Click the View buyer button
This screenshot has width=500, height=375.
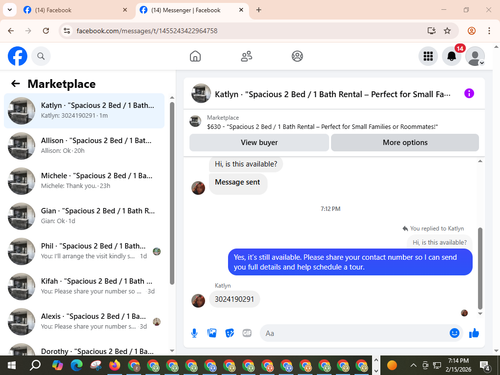tap(259, 142)
